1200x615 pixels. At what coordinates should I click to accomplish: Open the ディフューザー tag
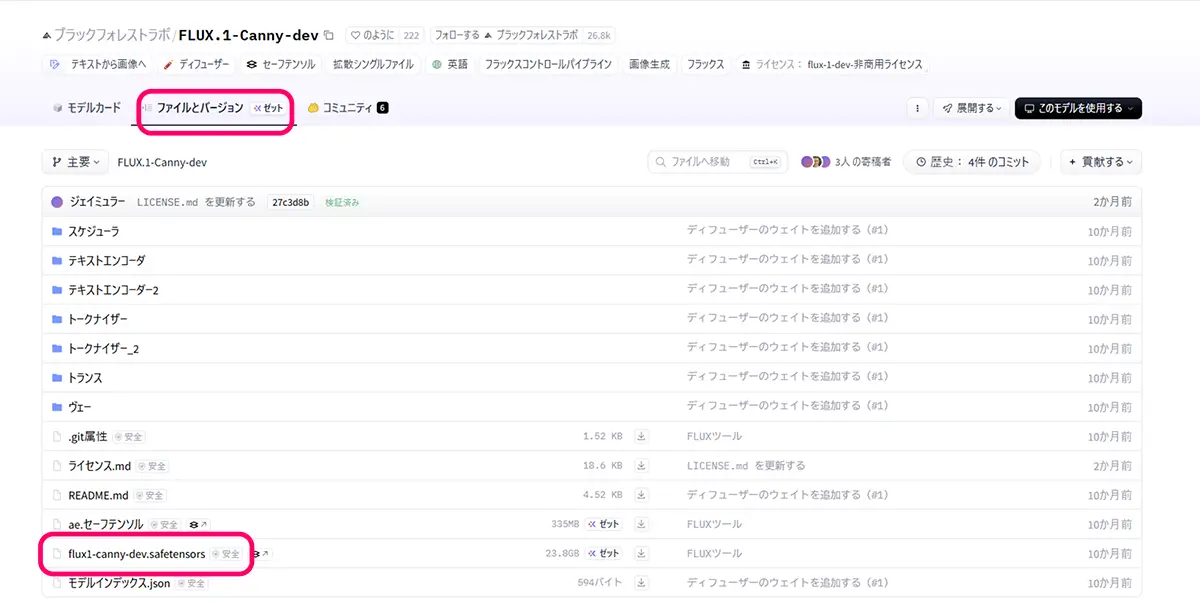pos(197,64)
